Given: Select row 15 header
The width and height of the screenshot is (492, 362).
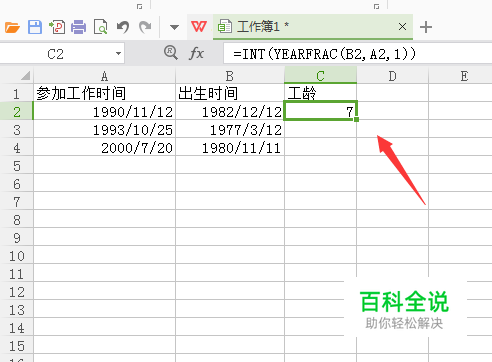Looking at the screenshot, I should (x=17, y=345).
